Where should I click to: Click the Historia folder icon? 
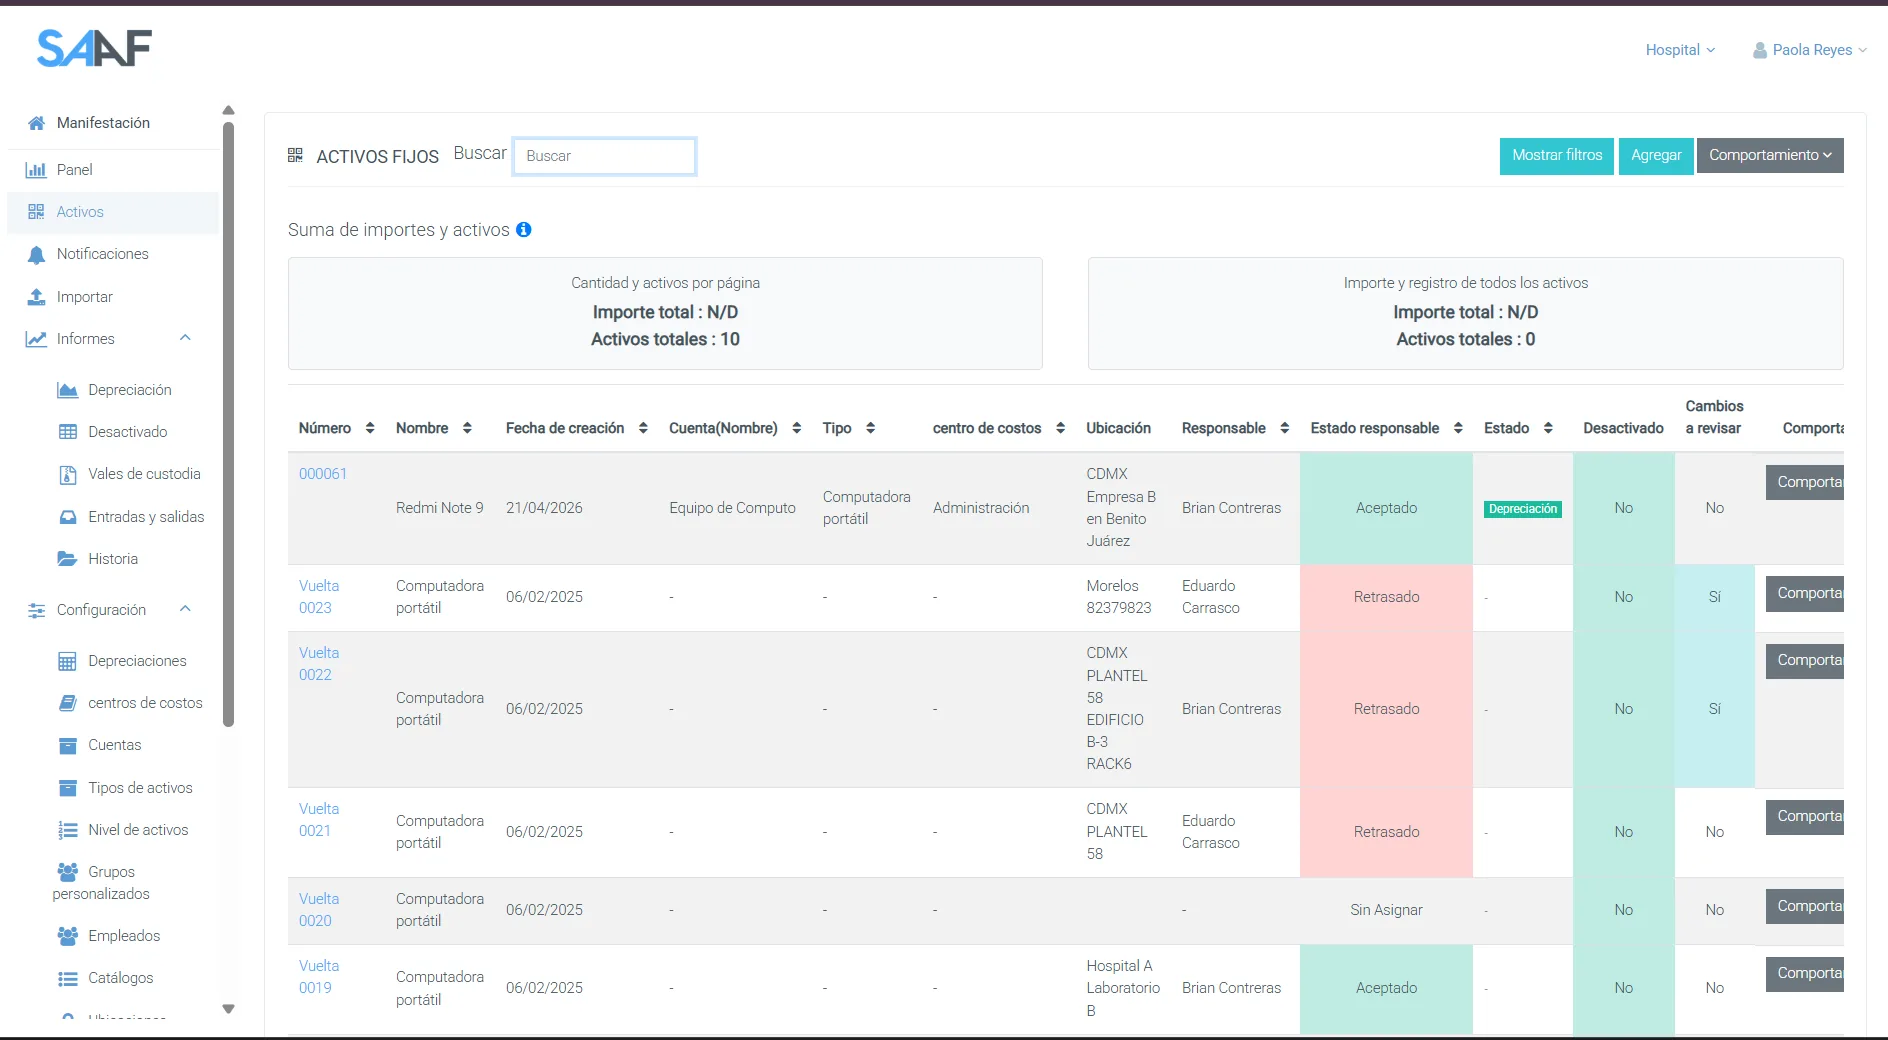pos(67,559)
